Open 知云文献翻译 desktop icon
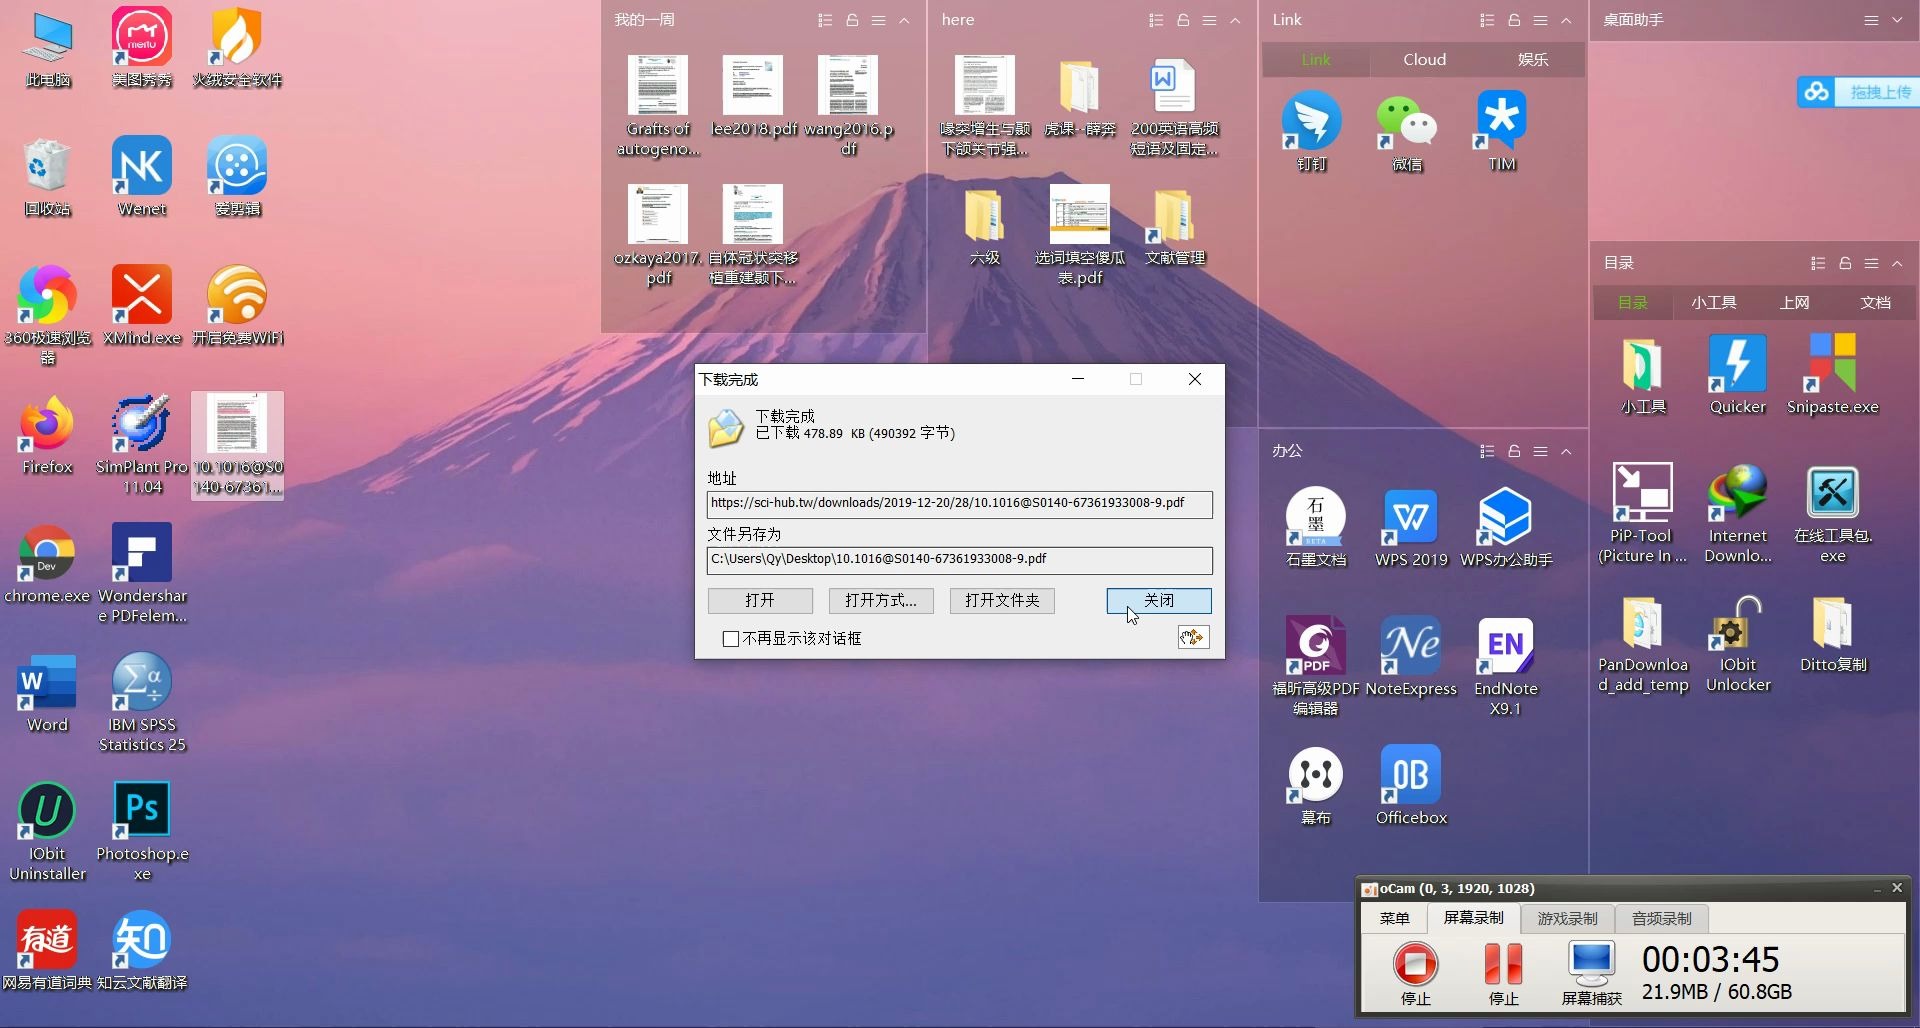 pos(142,950)
